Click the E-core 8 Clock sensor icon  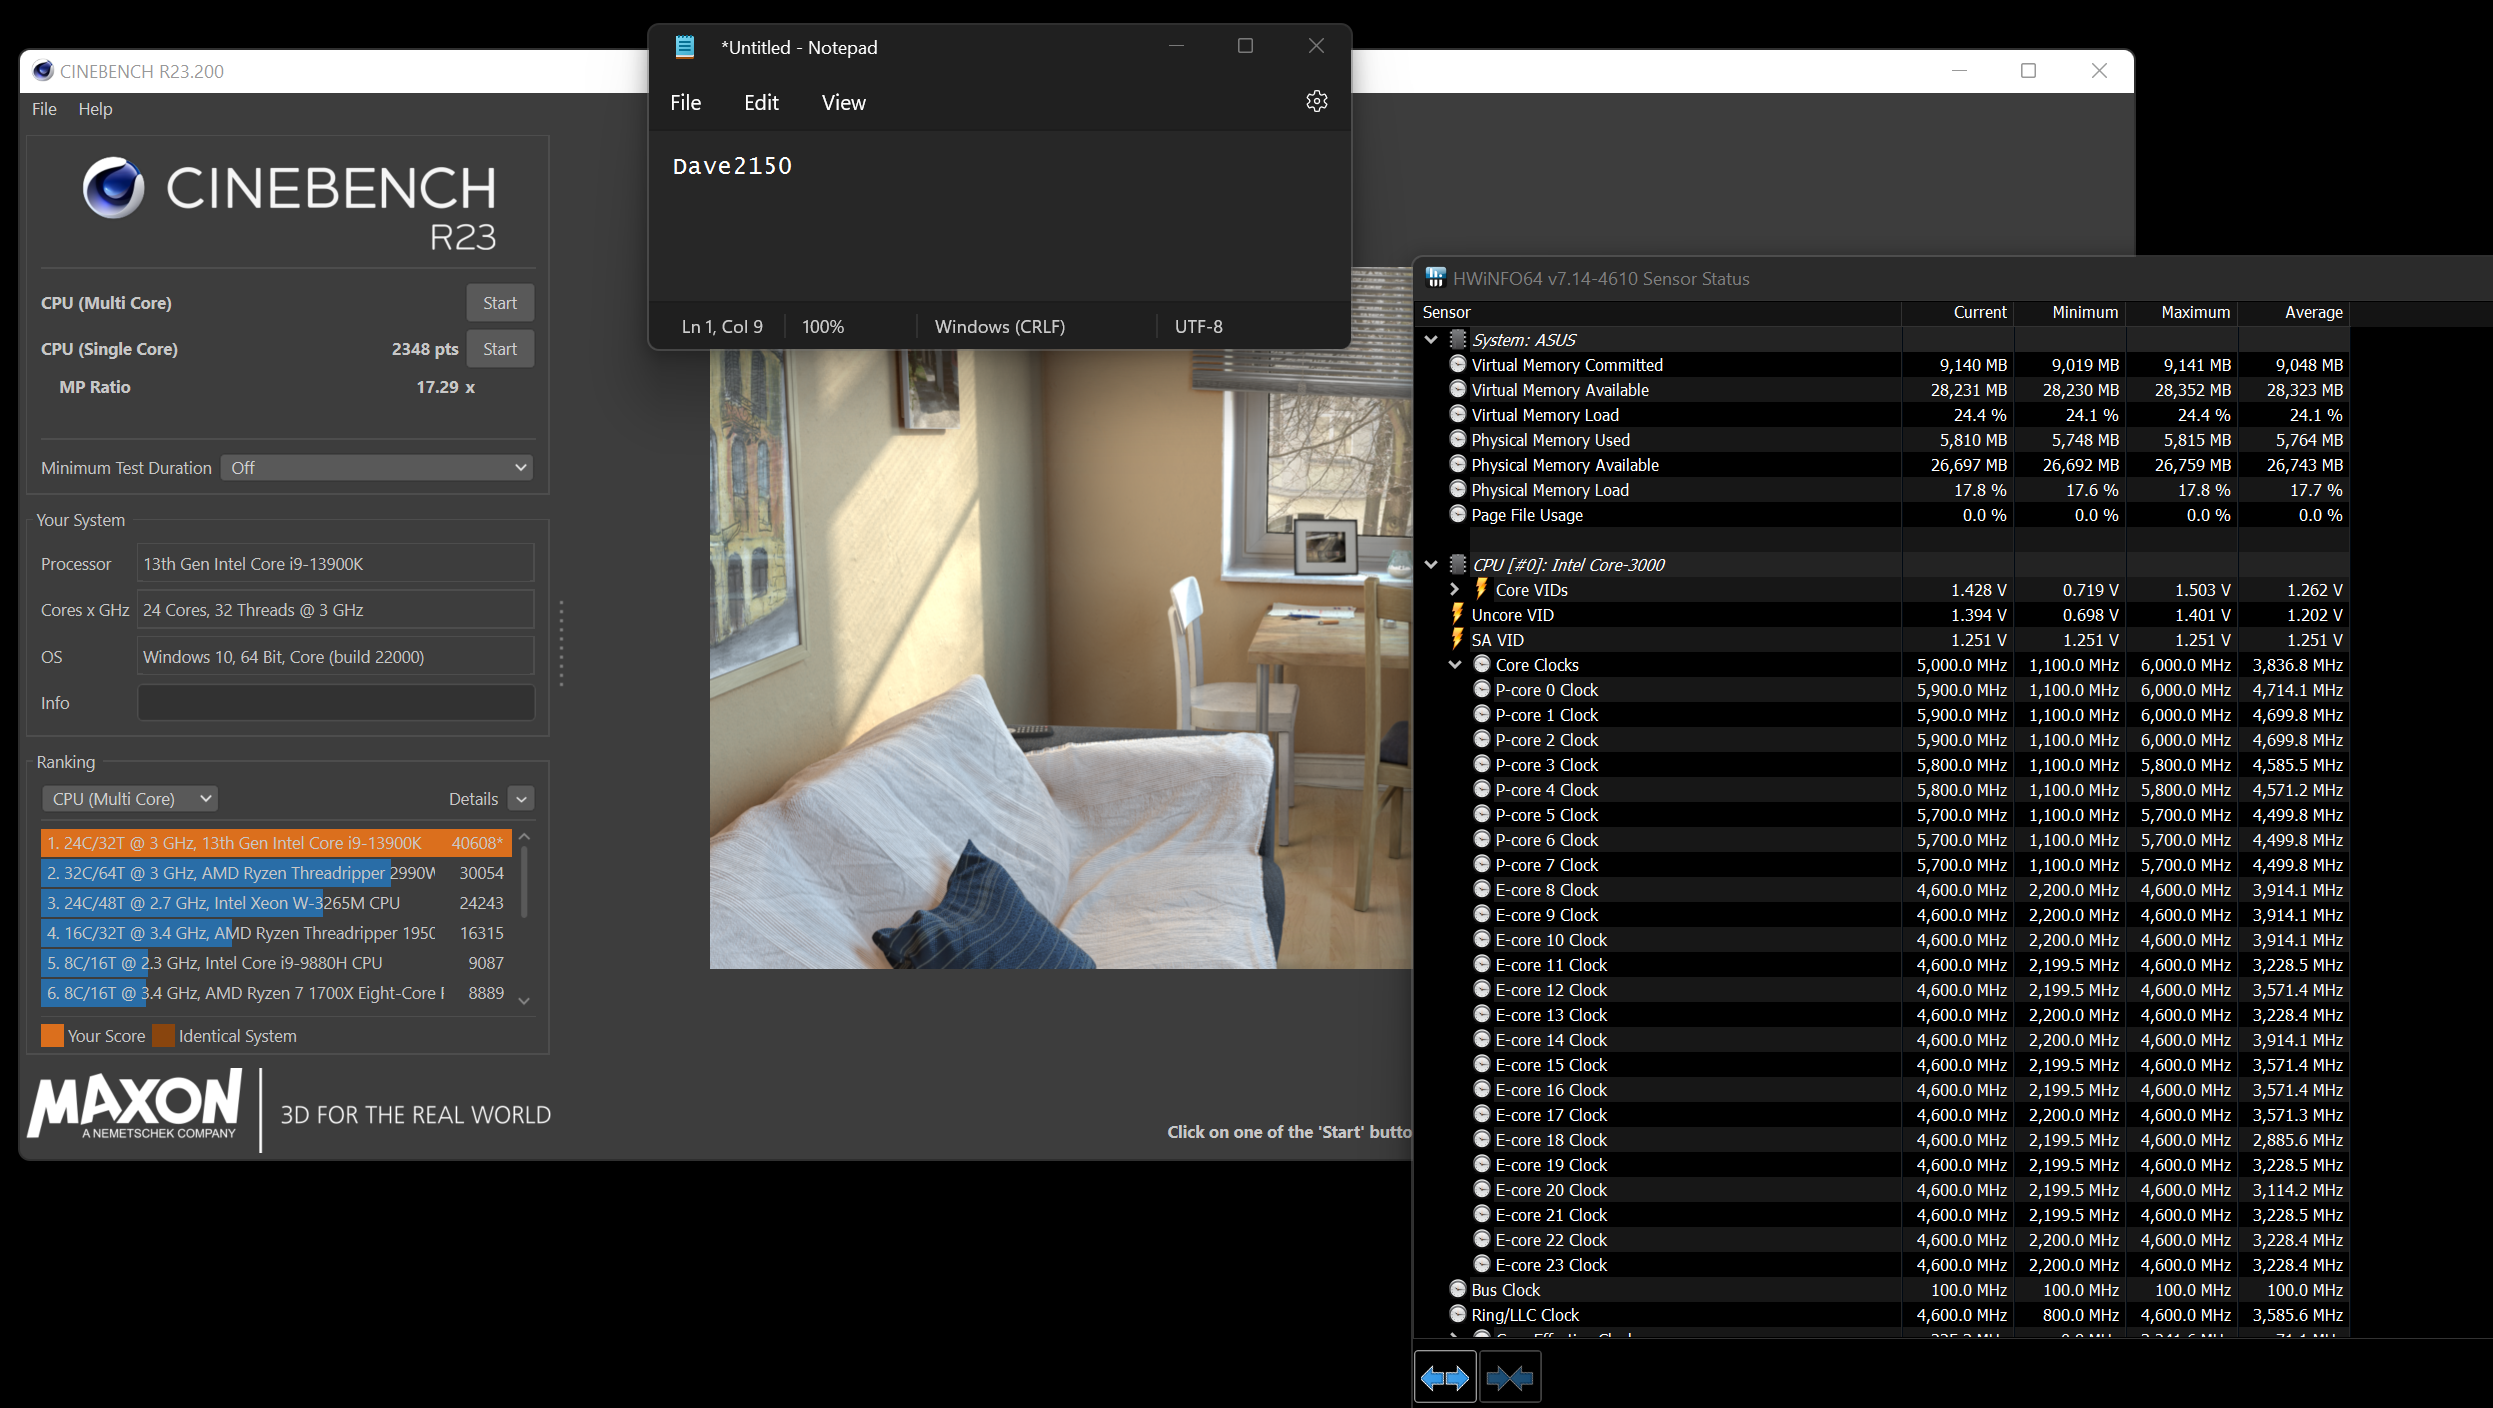pos(1482,889)
